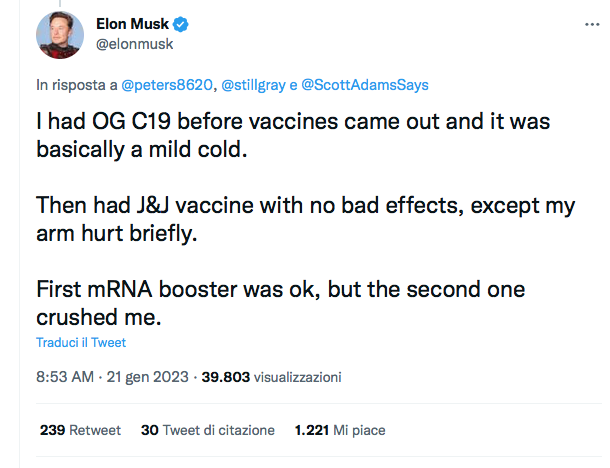The width and height of the screenshot is (610, 468).
Task: Open the 30 Tweet di citazione list
Action: click(207, 430)
